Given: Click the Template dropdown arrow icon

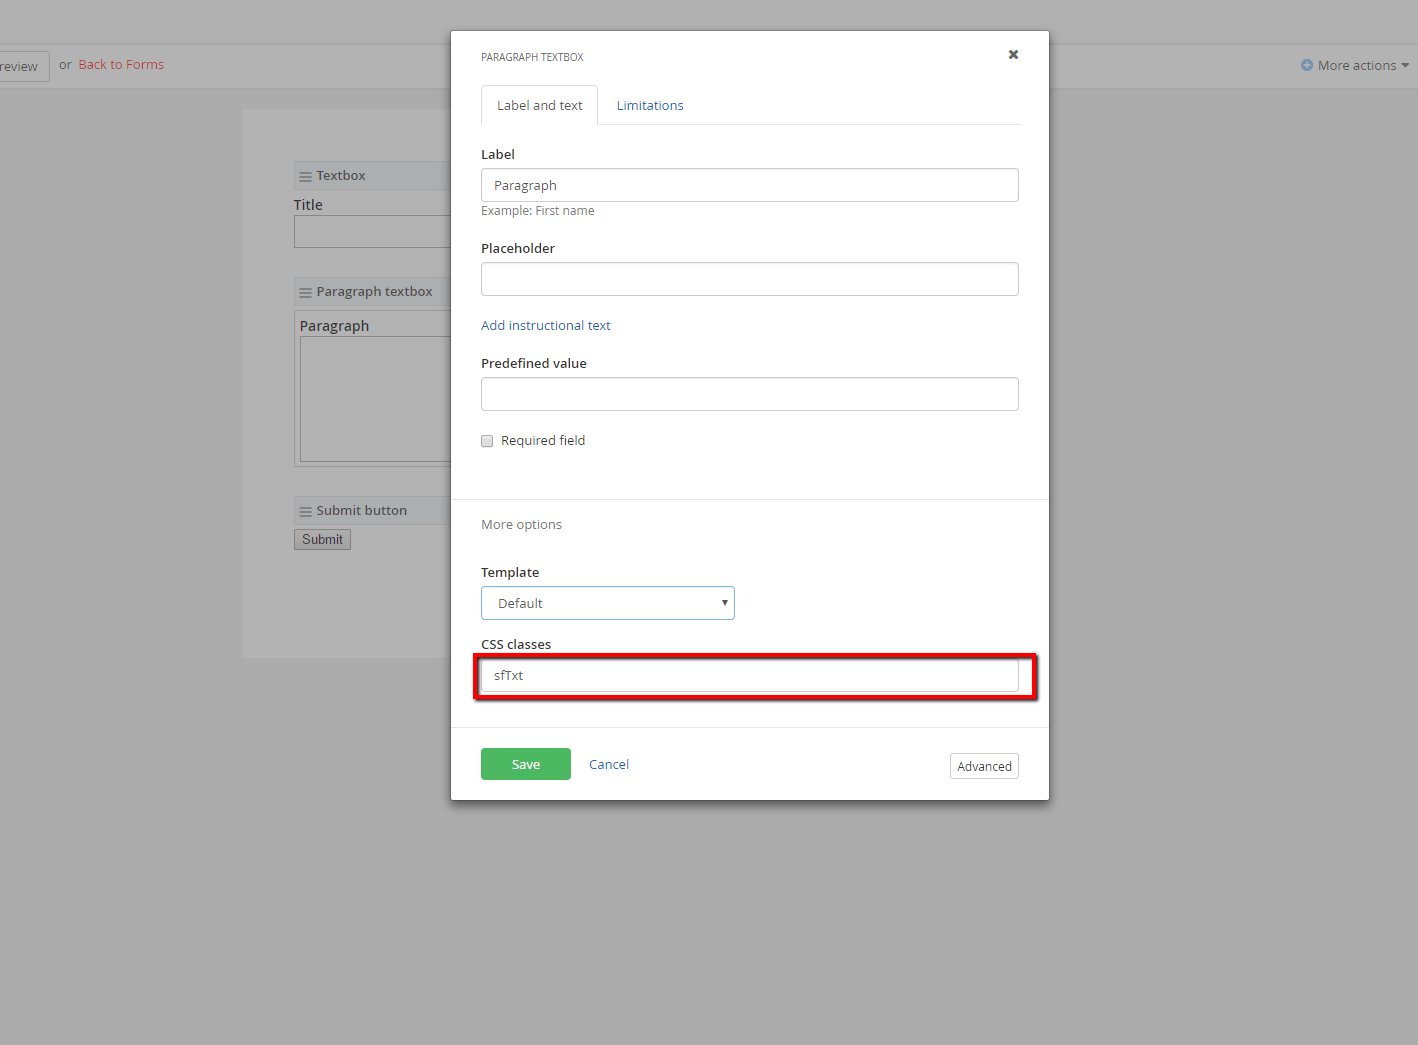Looking at the screenshot, I should (724, 603).
